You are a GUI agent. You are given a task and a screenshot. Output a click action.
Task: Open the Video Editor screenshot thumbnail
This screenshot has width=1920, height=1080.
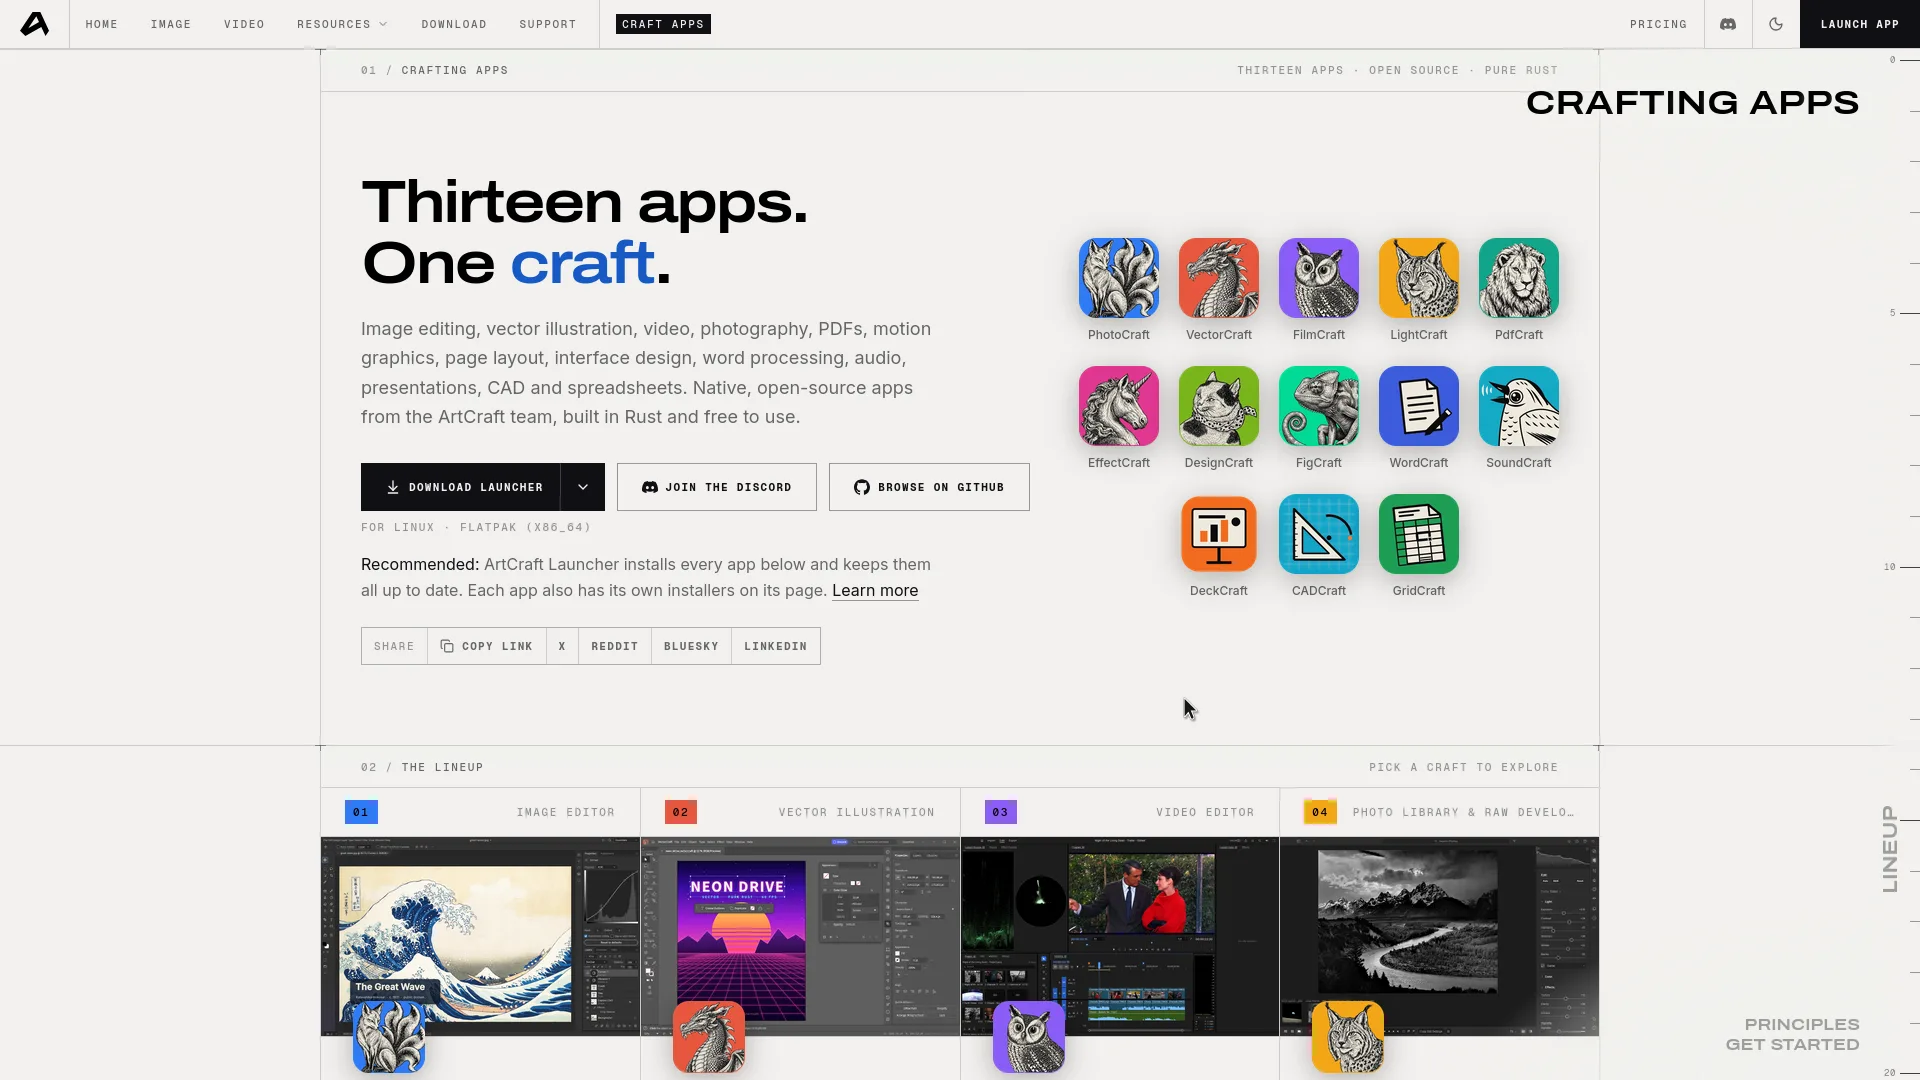point(1120,936)
